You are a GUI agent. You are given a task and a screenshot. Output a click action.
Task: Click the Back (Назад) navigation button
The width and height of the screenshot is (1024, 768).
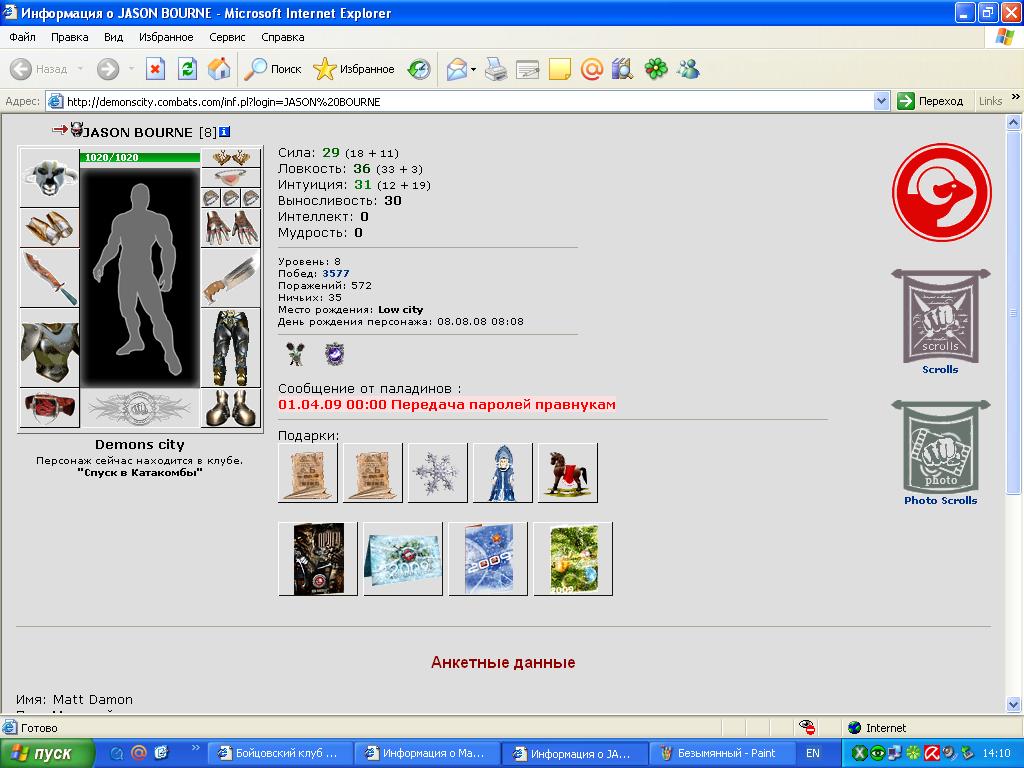[x=39, y=69]
